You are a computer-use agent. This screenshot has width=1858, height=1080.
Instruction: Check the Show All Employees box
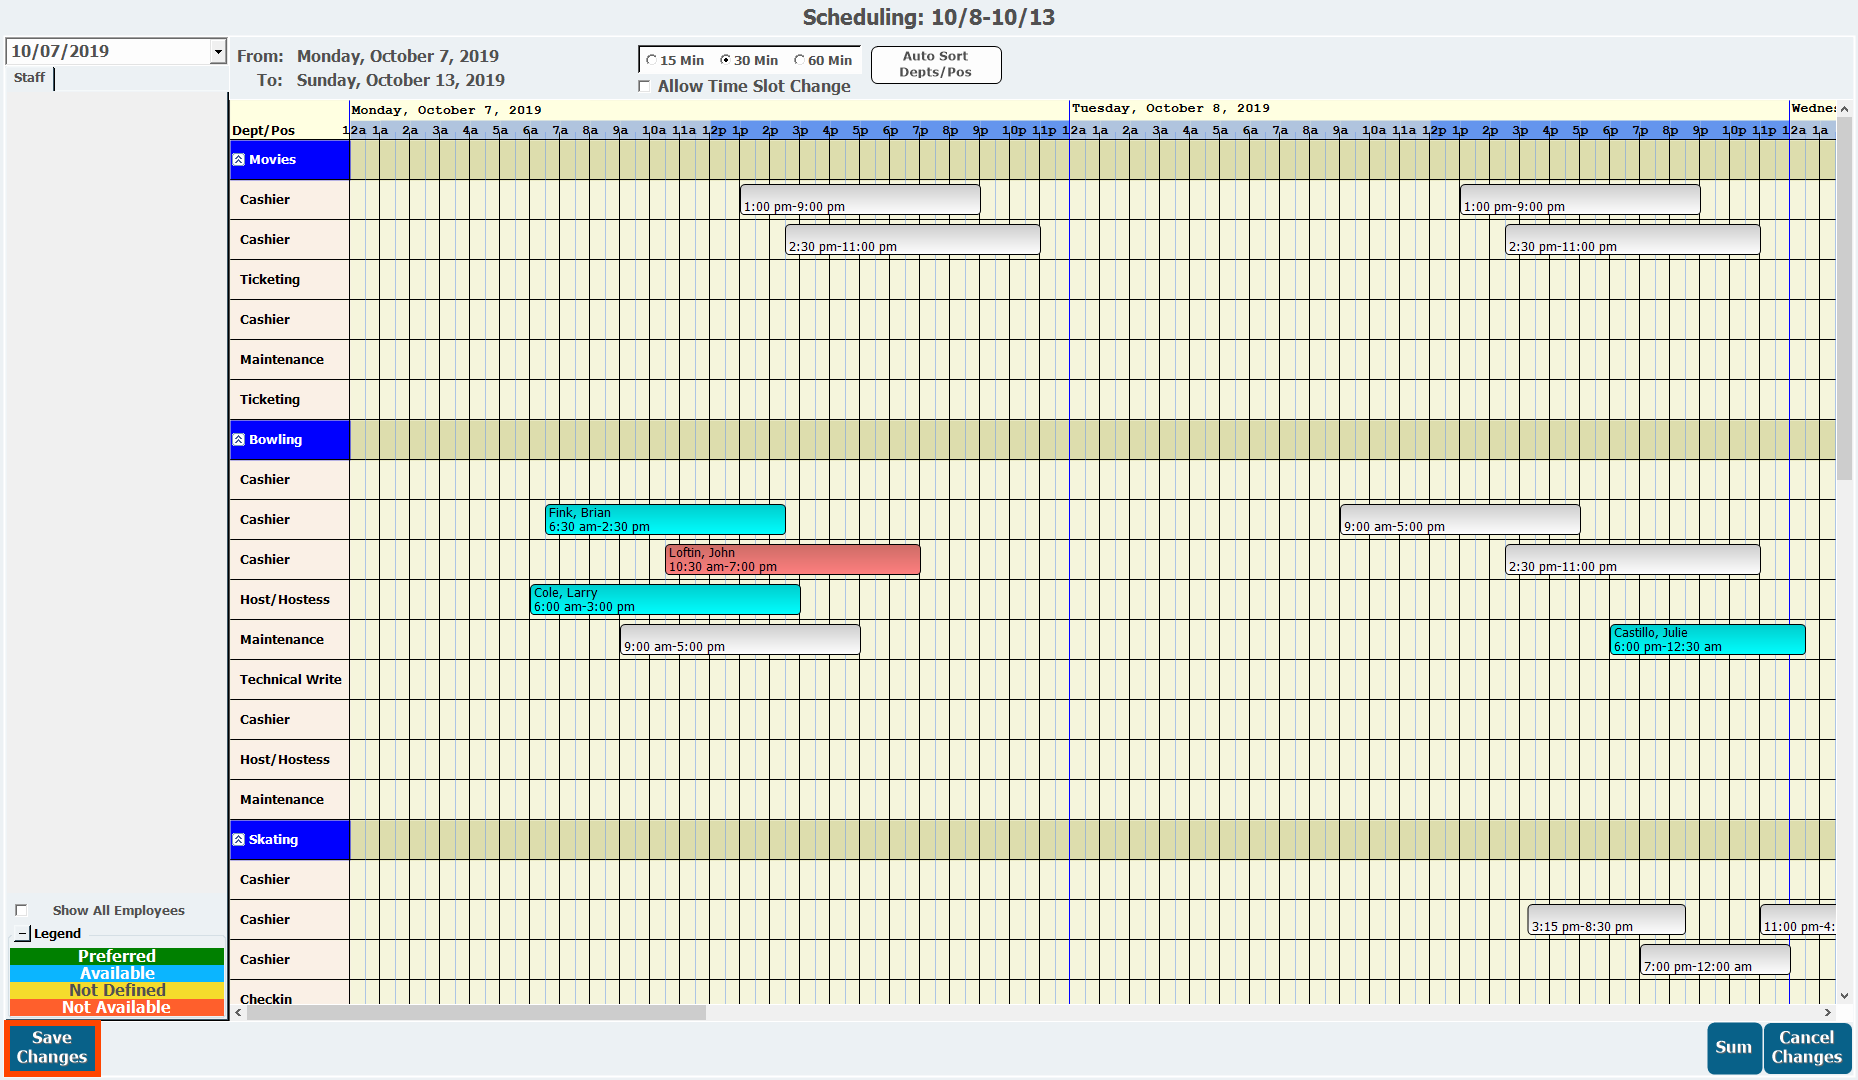(21, 911)
